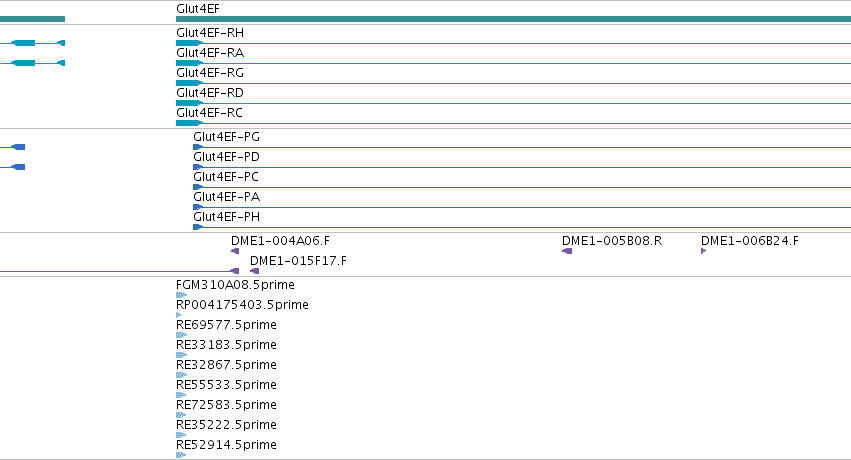
Task: Select the Glut4EF-PC CDS start glyph
Action: [x=198, y=187]
